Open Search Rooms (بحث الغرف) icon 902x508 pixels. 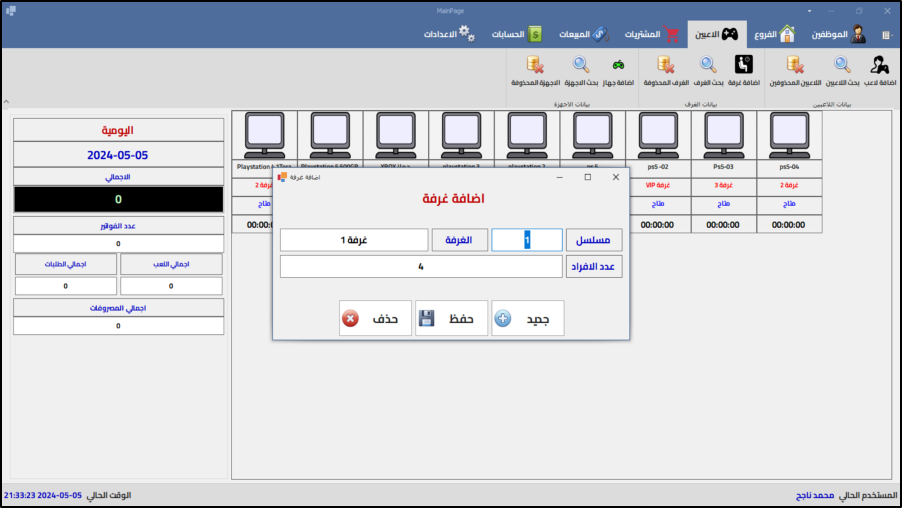pos(705,66)
